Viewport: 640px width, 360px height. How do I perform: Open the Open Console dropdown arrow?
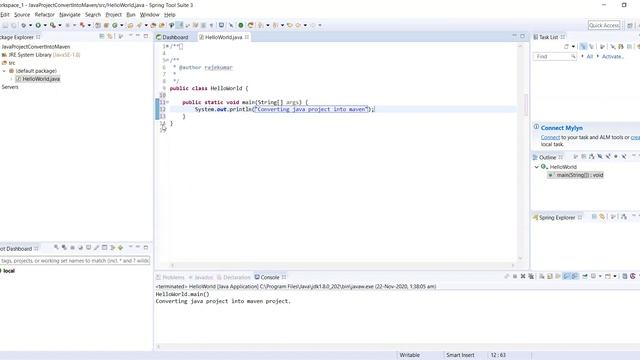click(615, 276)
